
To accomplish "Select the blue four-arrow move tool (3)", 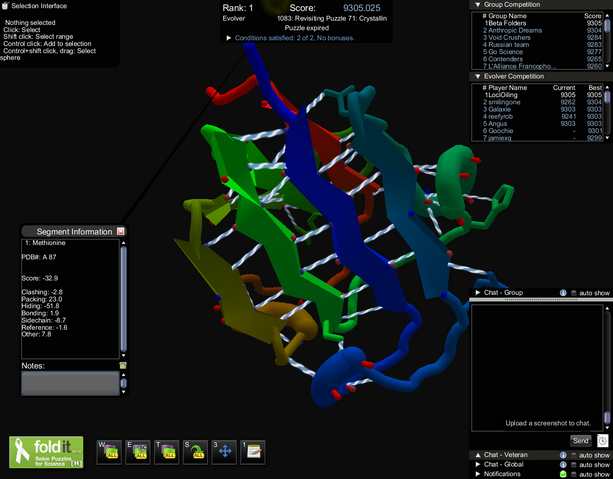I will coord(224,452).
